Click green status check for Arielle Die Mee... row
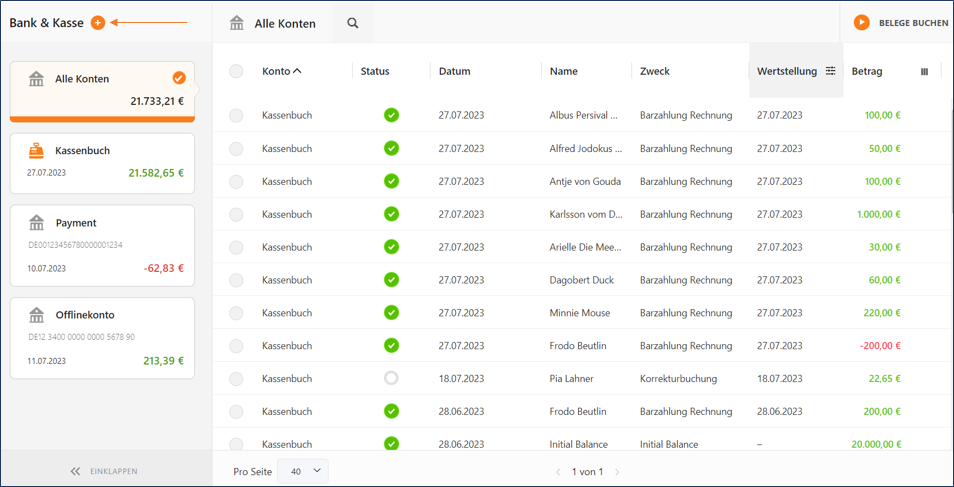This screenshot has width=954, height=487. (x=391, y=247)
